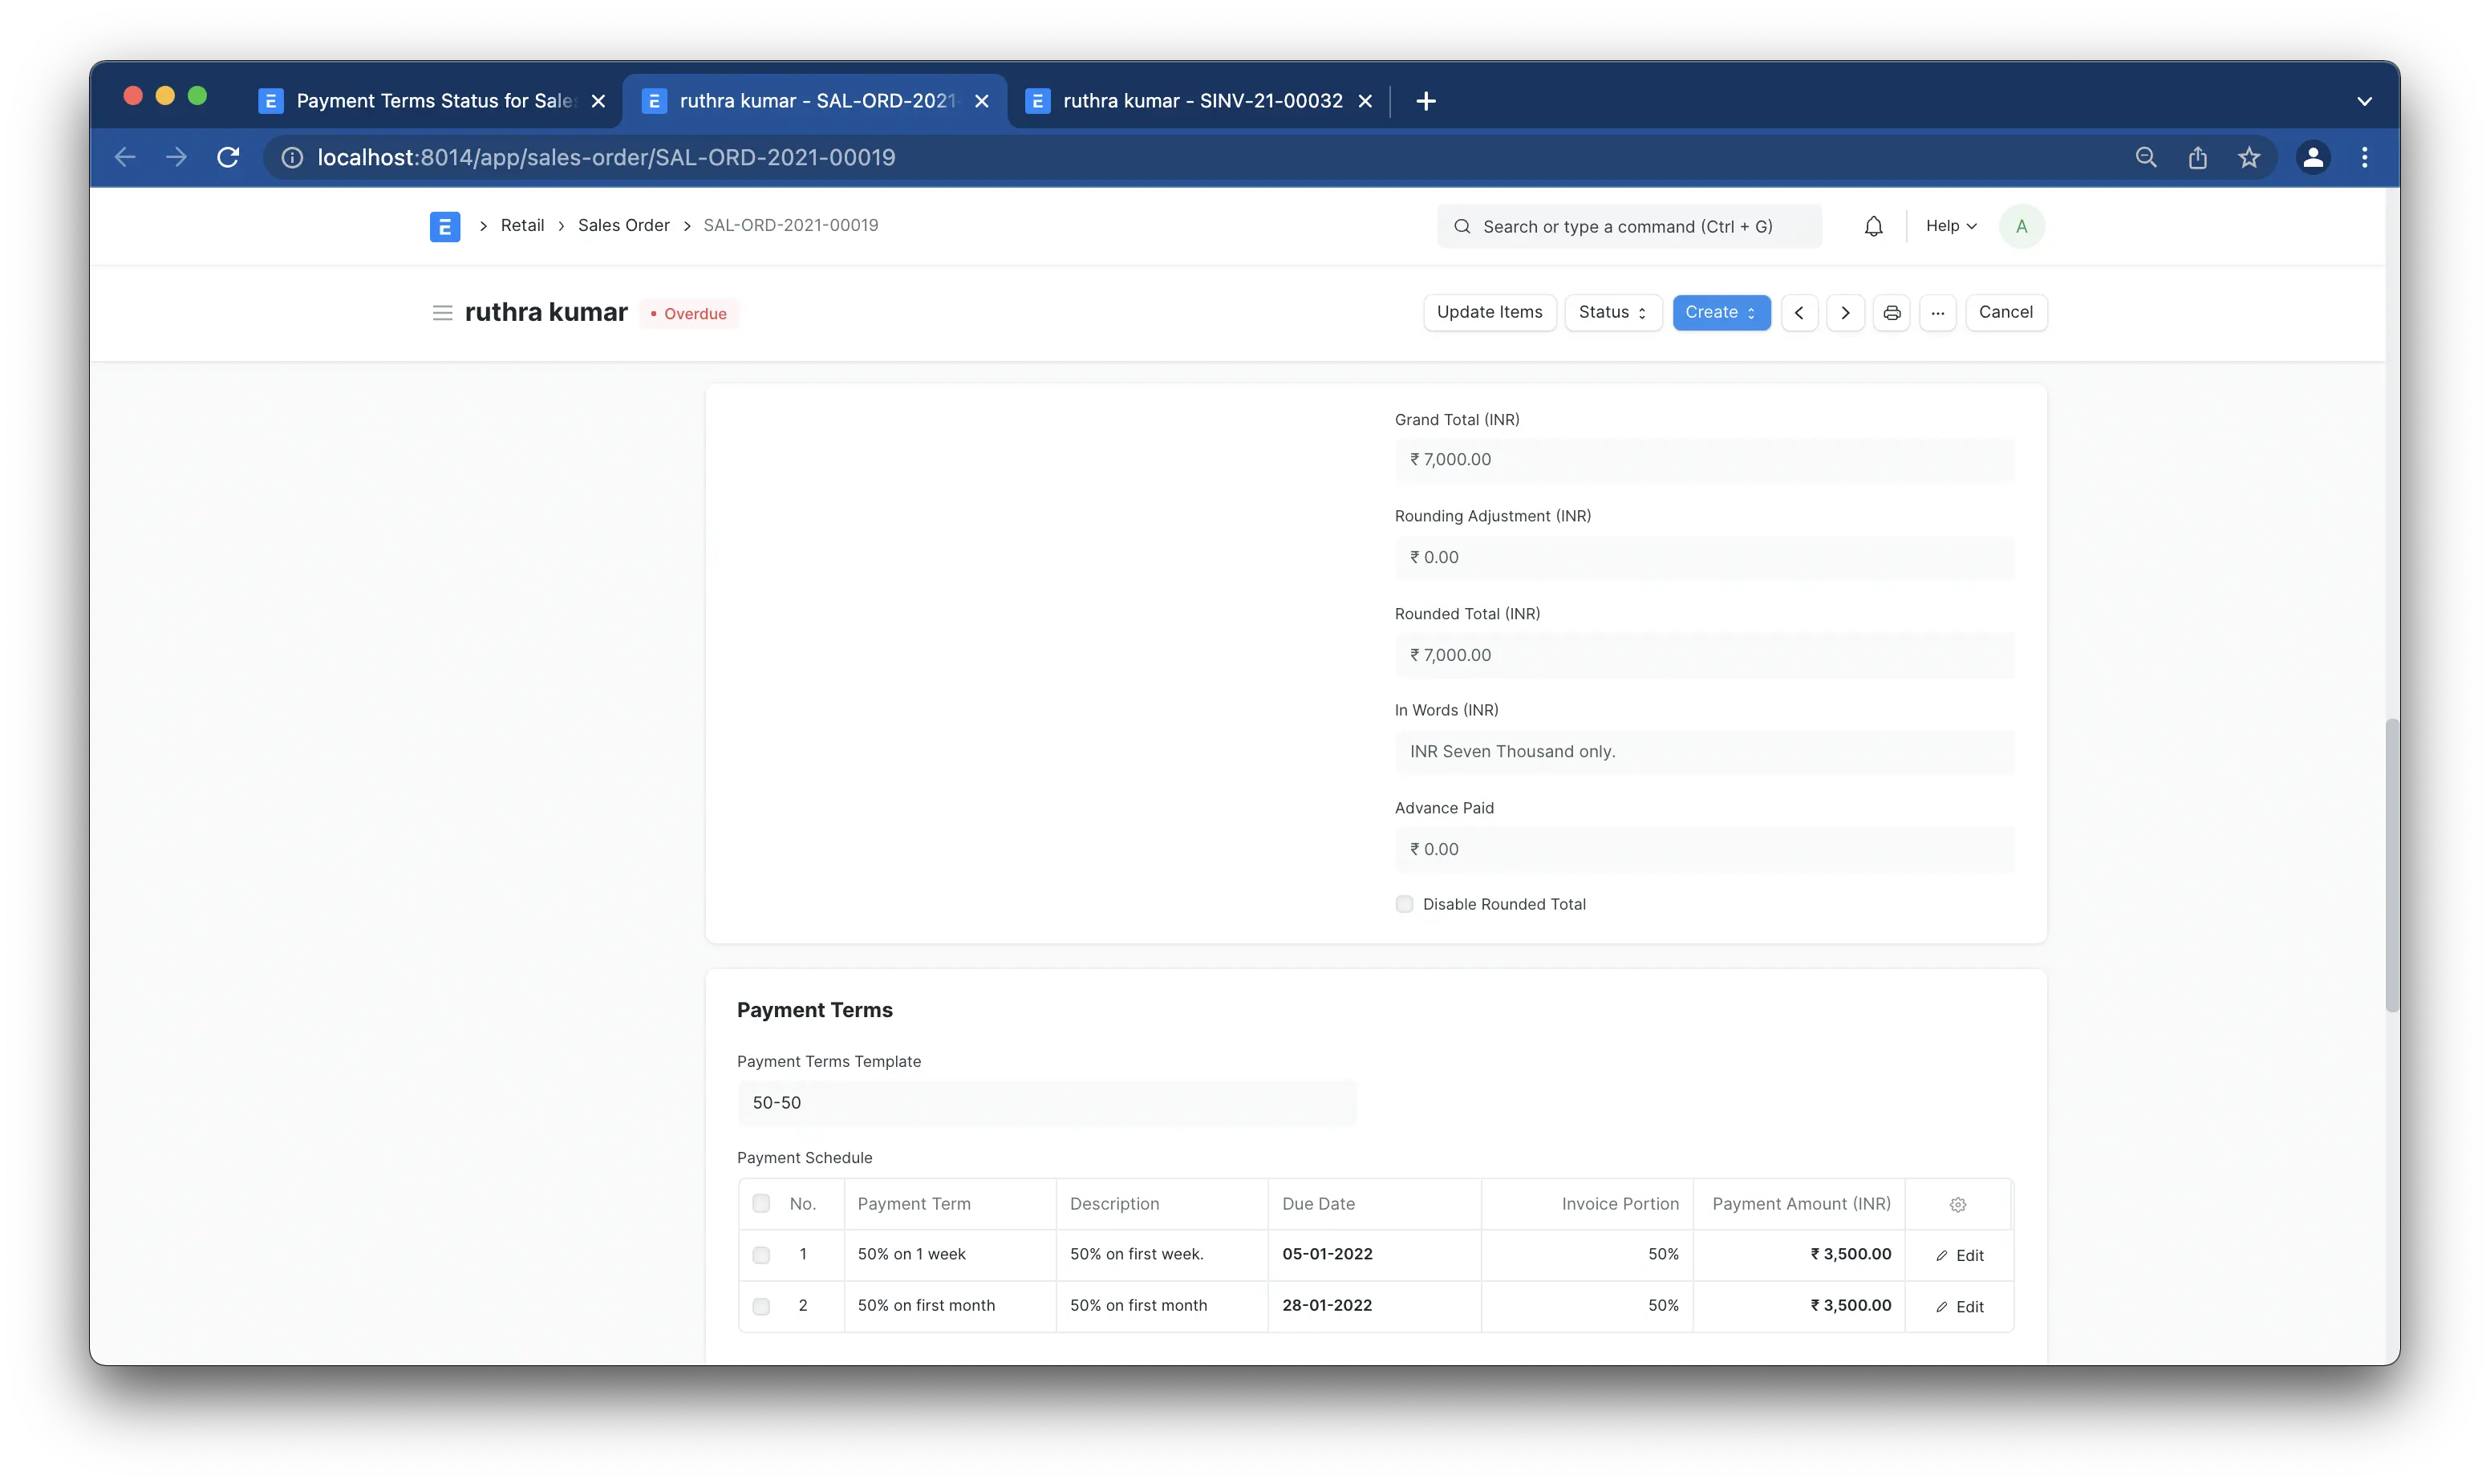
Task: Select checkbox for payment term row 1
Action: click(760, 1255)
